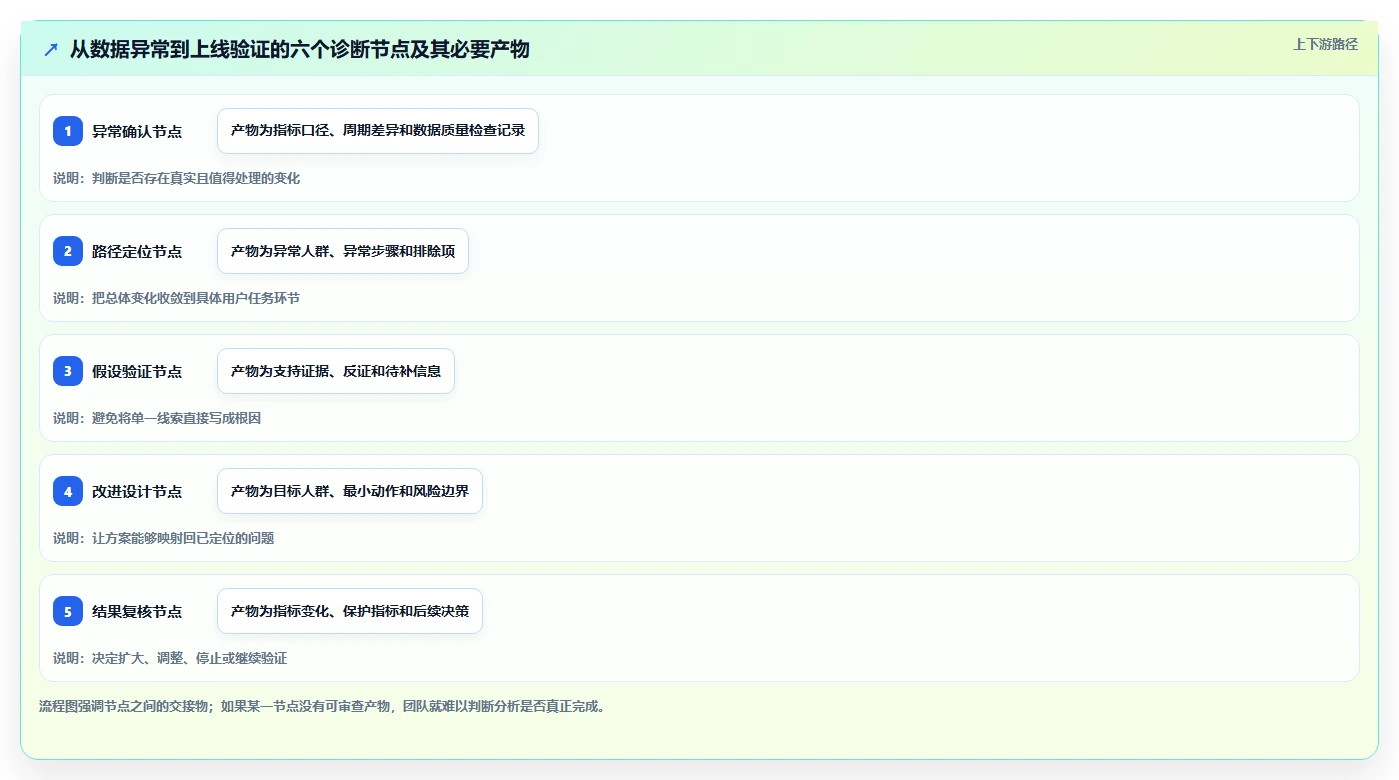
Task: Click the chip 产物为目标人群、最小动作和风险边界
Action: point(350,491)
